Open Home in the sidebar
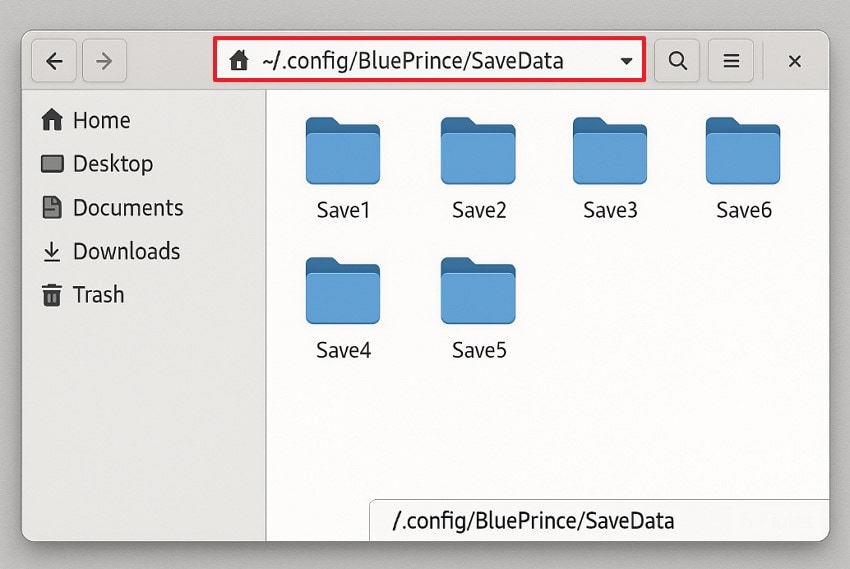 (86, 120)
